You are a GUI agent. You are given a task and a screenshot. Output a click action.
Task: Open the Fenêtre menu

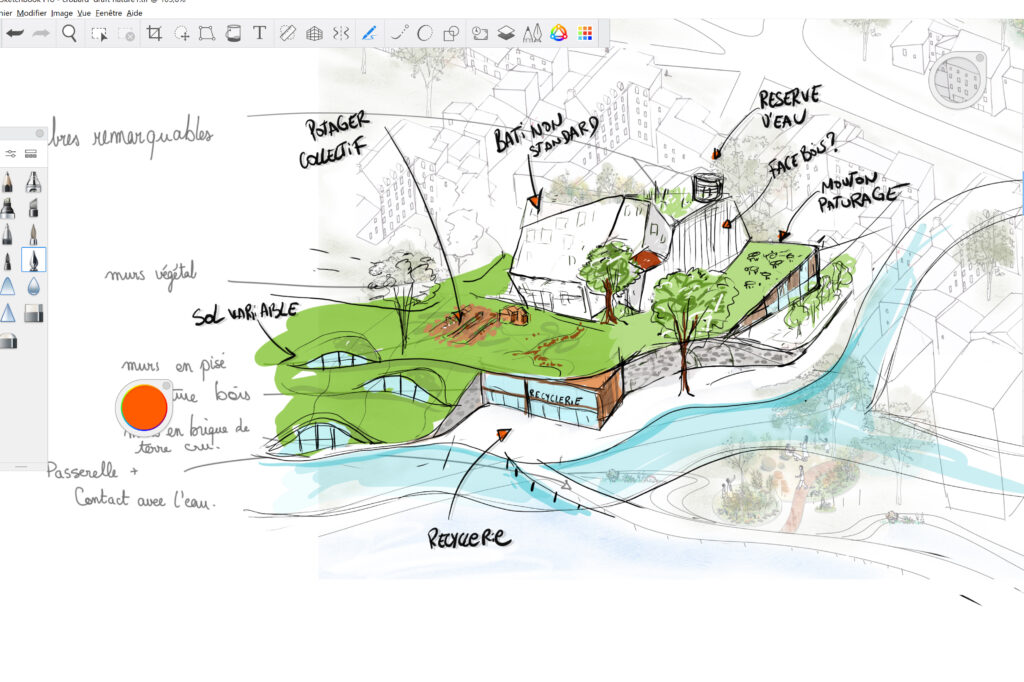[x=108, y=12]
